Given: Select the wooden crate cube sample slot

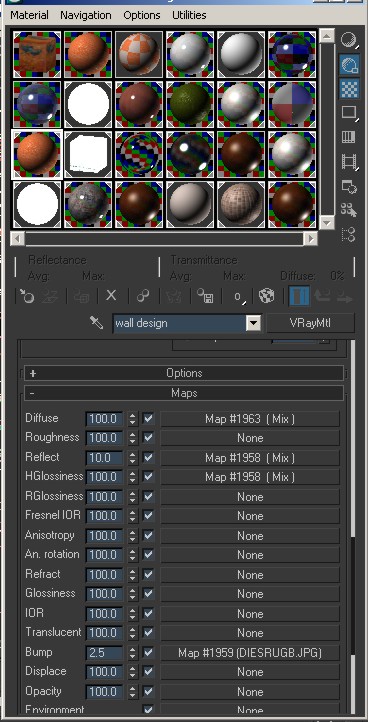Looking at the screenshot, I should pos(37,54).
